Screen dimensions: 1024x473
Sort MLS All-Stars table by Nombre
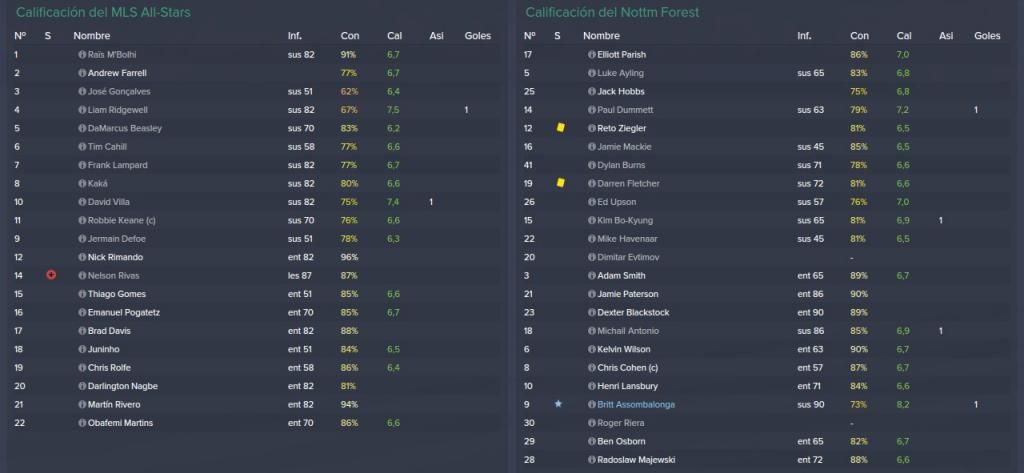click(x=91, y=36)
